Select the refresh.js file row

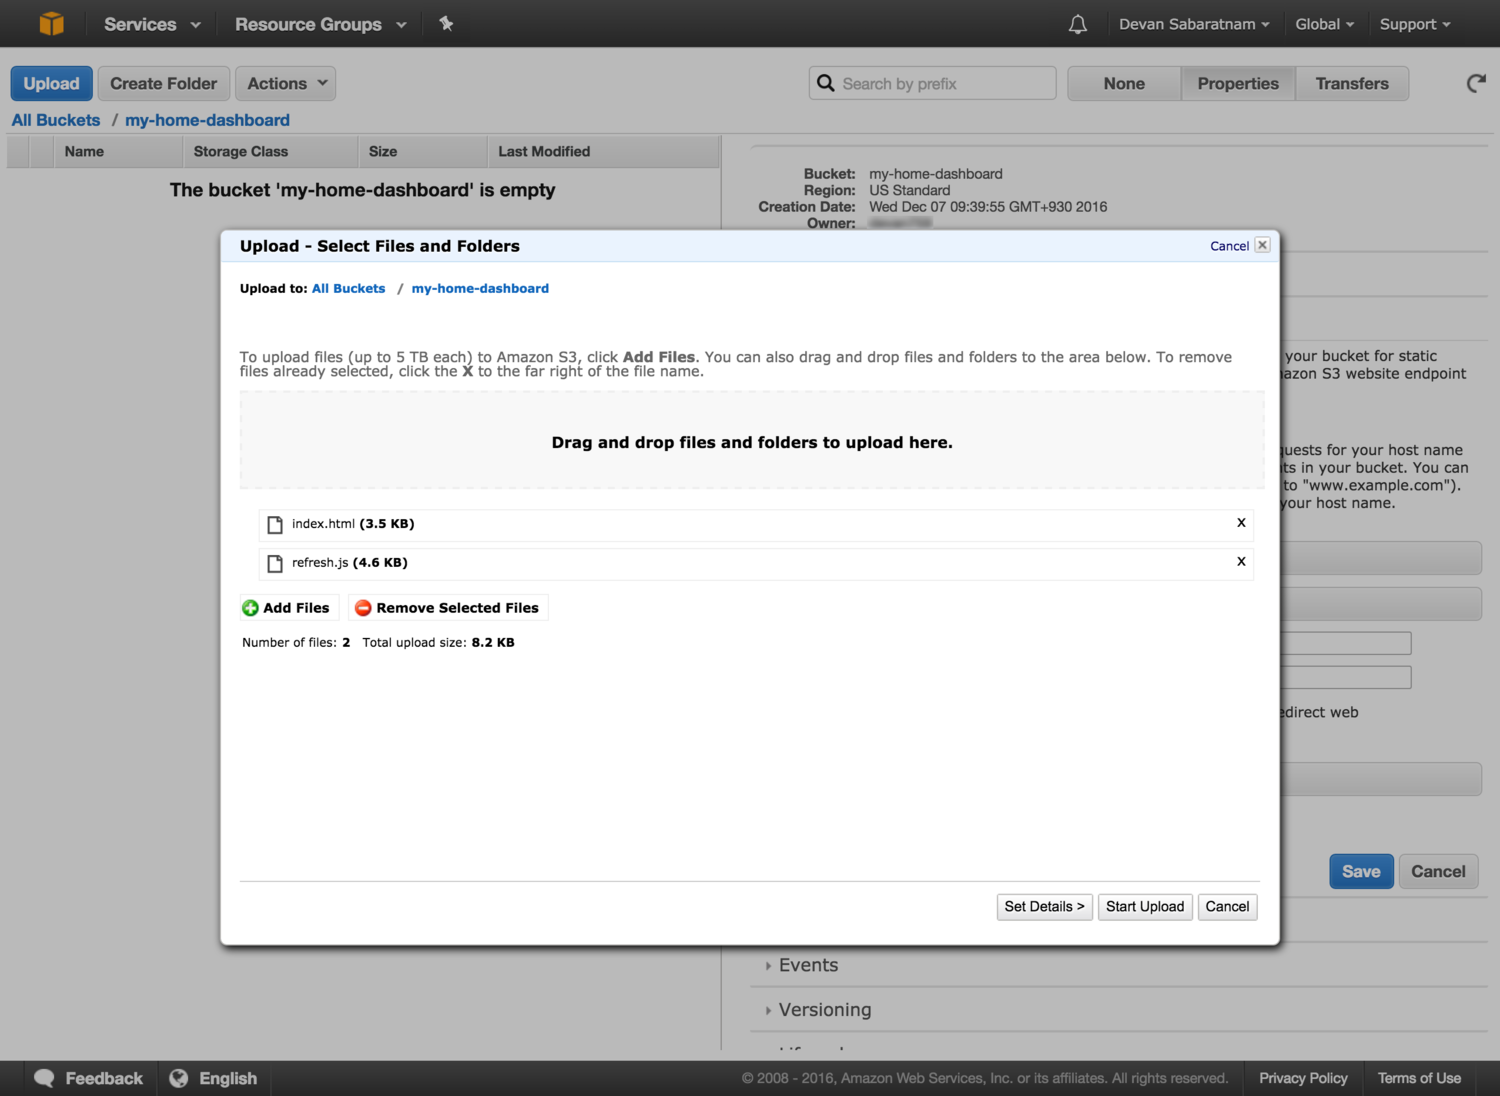pos(756,564)
